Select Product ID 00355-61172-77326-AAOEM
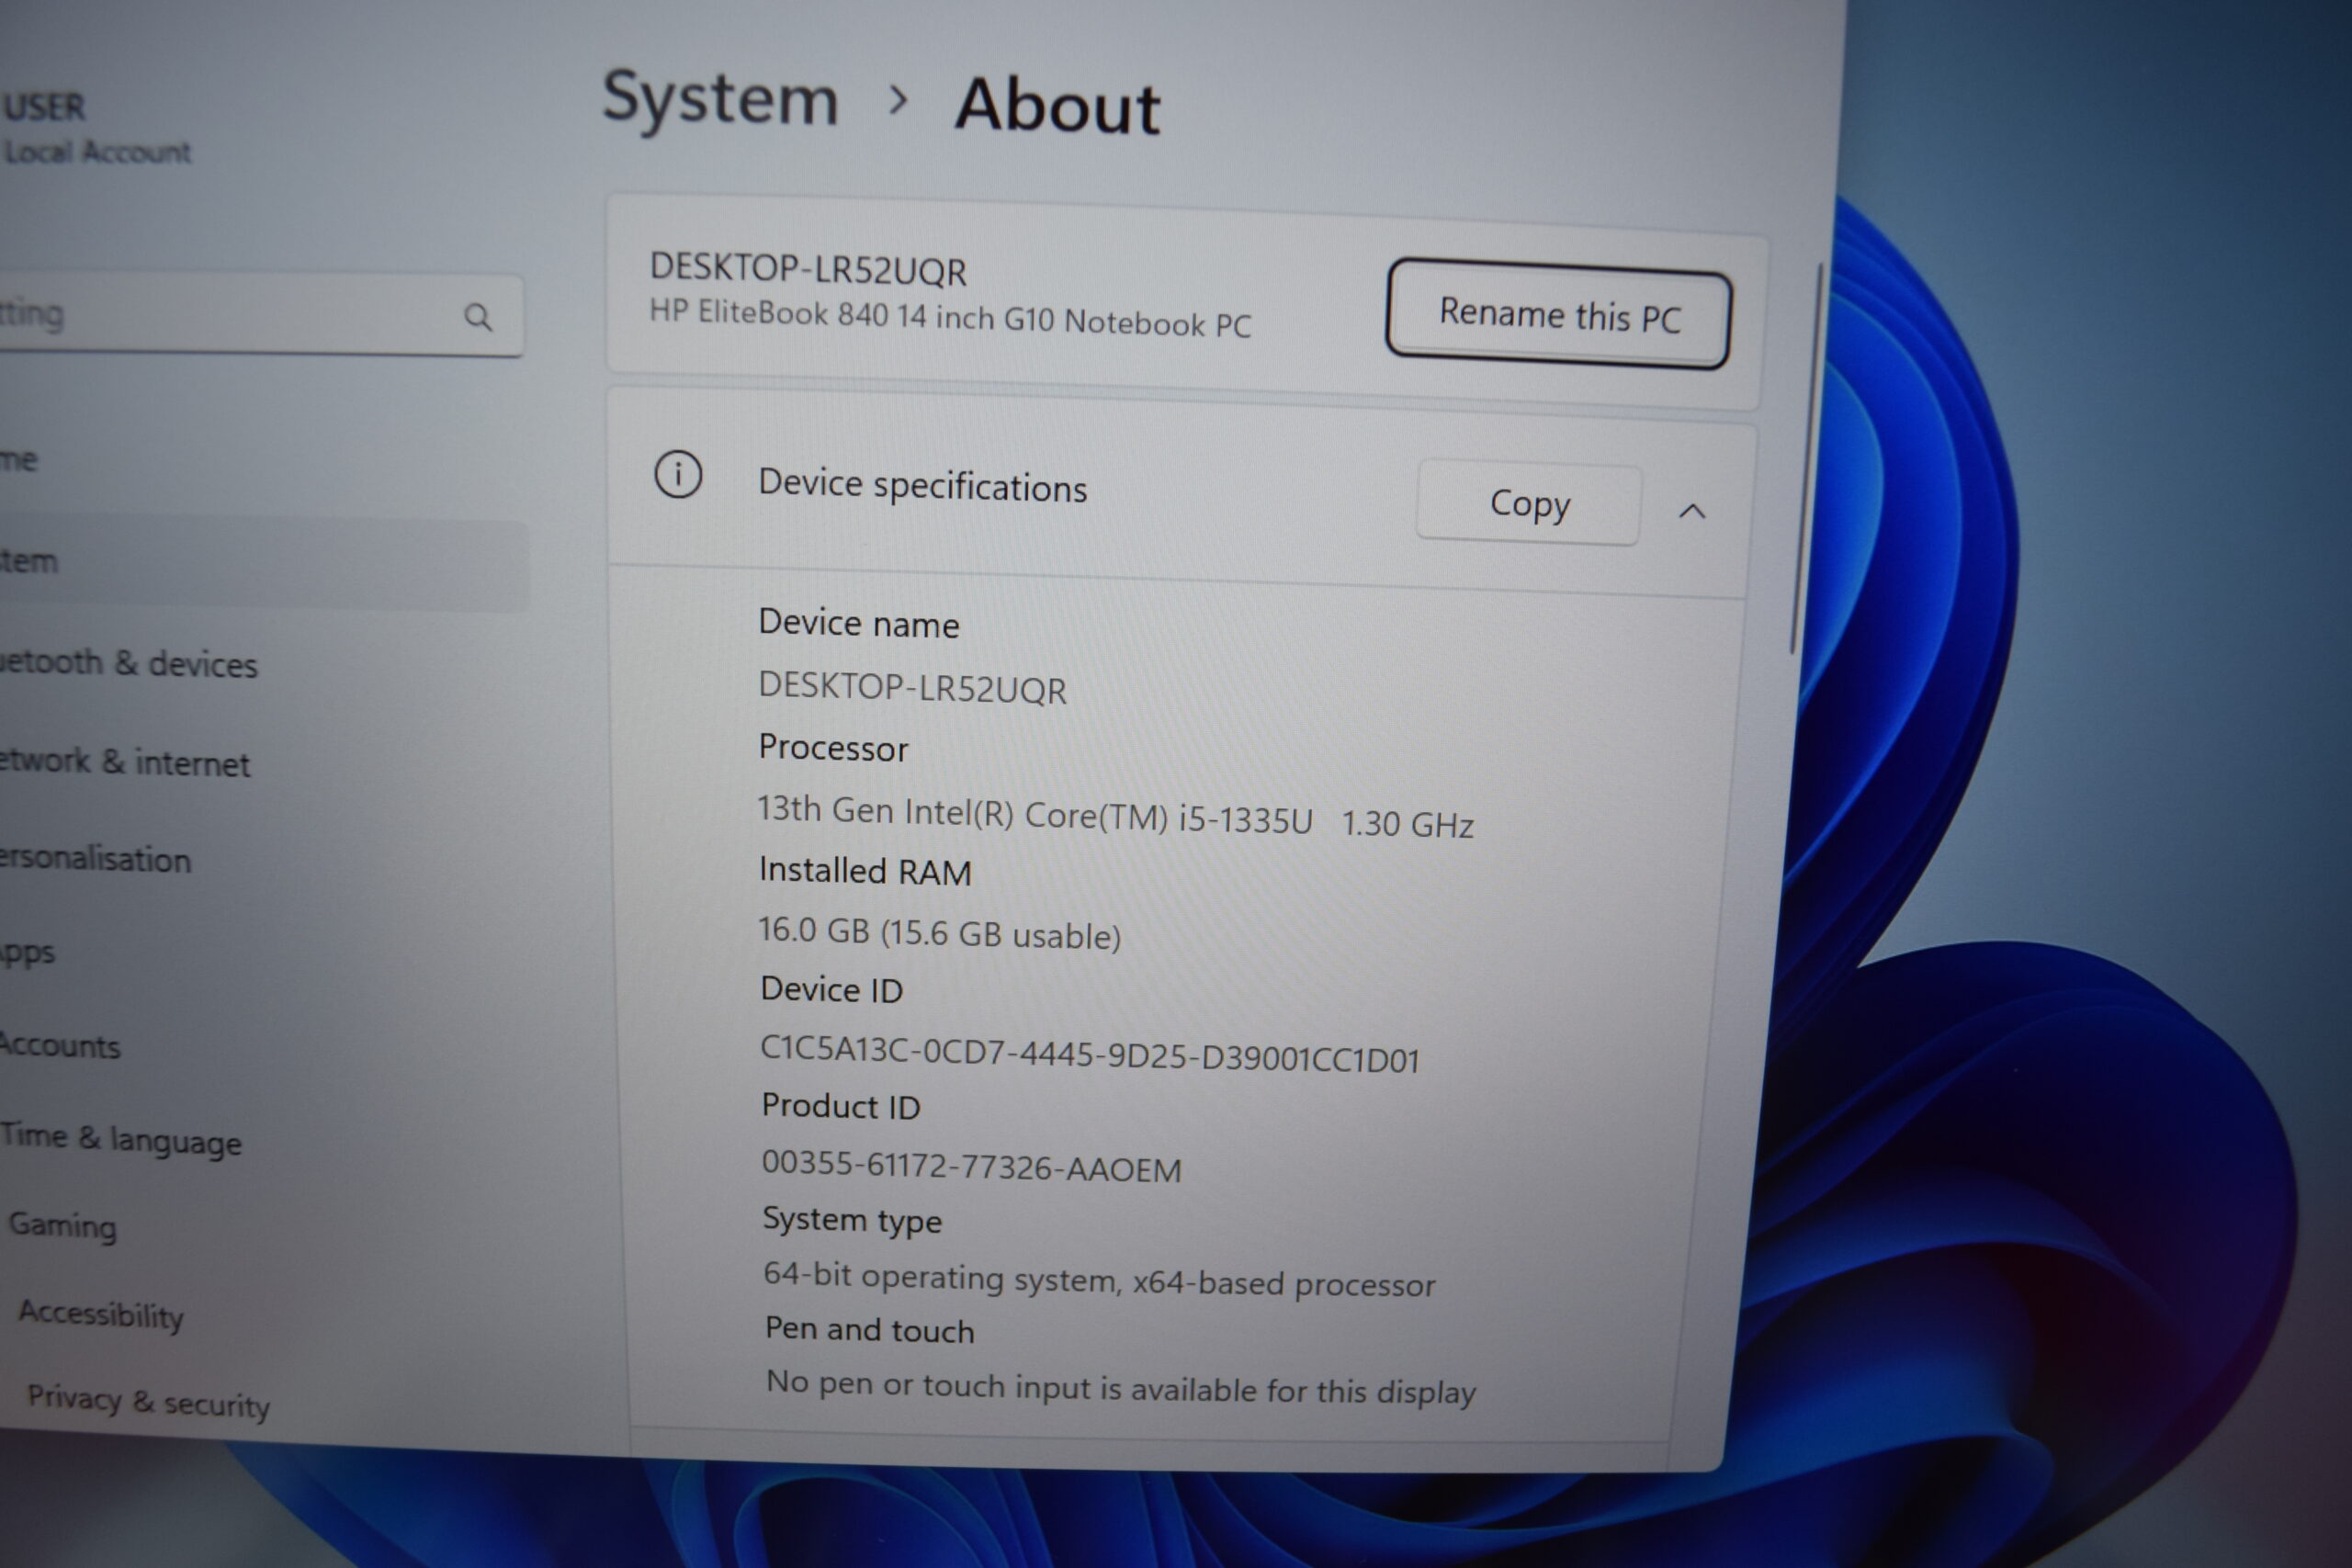This screenshot has height=1568, width=2352. [x=971, y=1166]
